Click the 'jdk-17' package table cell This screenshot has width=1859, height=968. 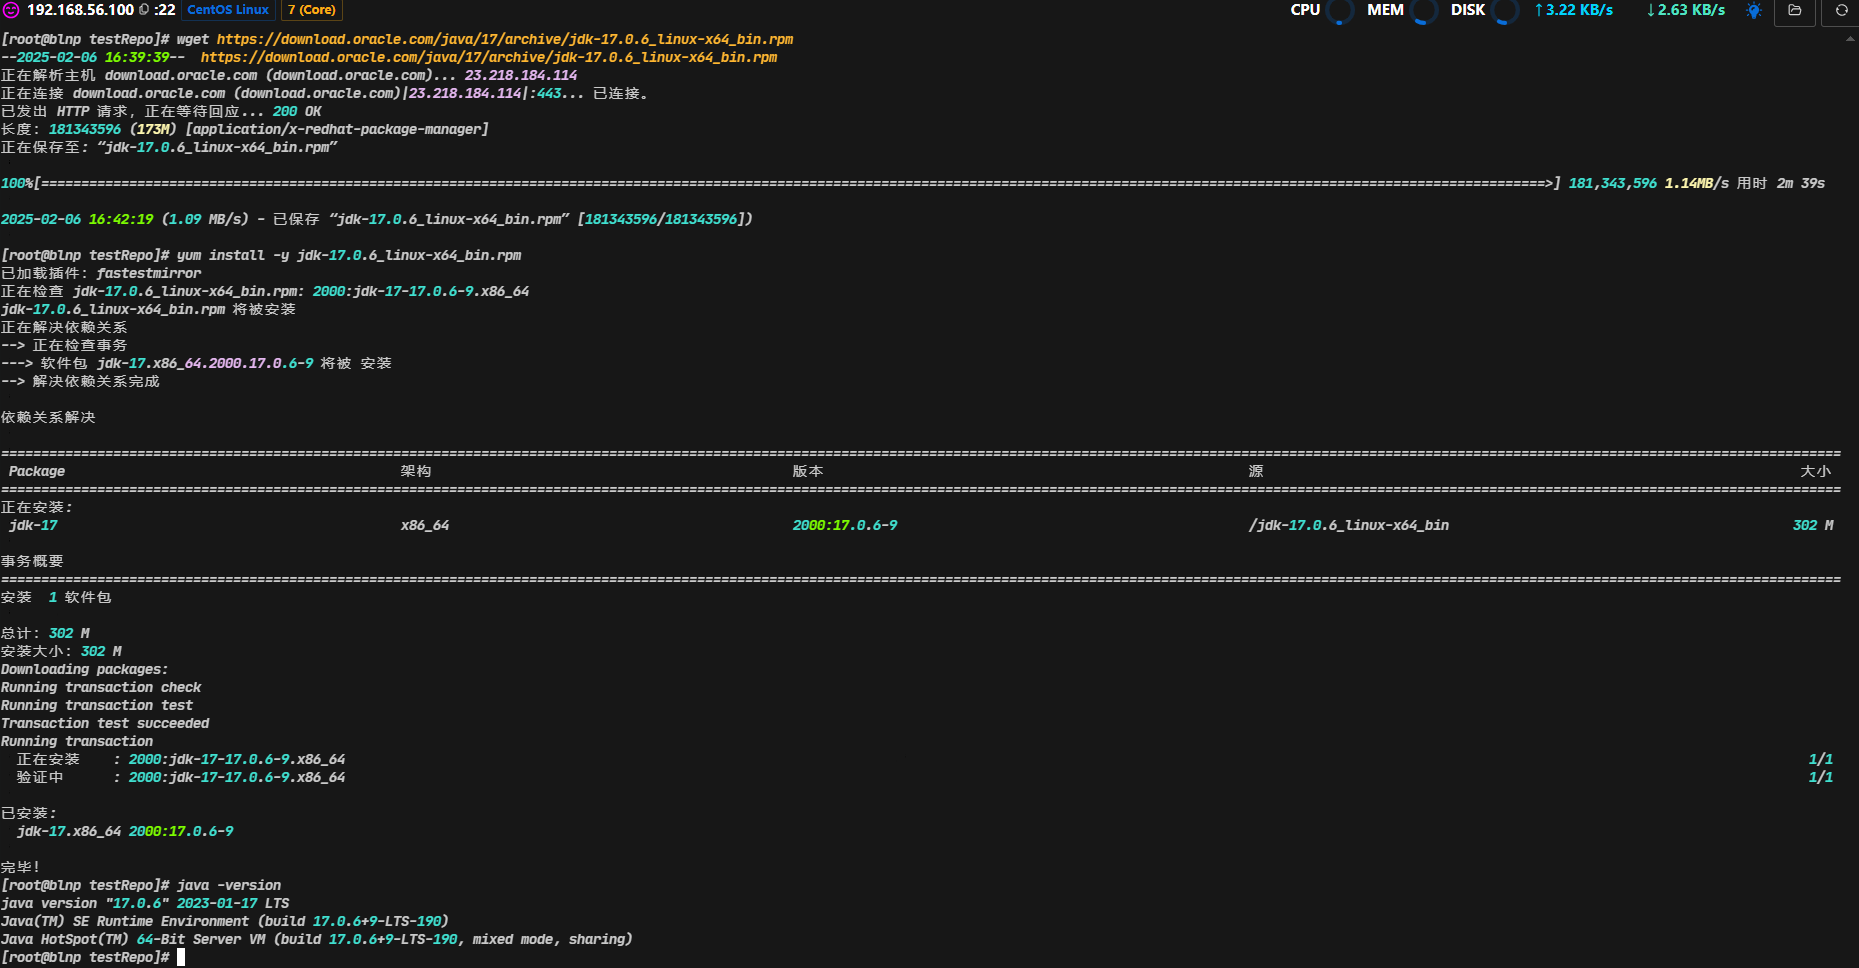[x=33, y=525]
